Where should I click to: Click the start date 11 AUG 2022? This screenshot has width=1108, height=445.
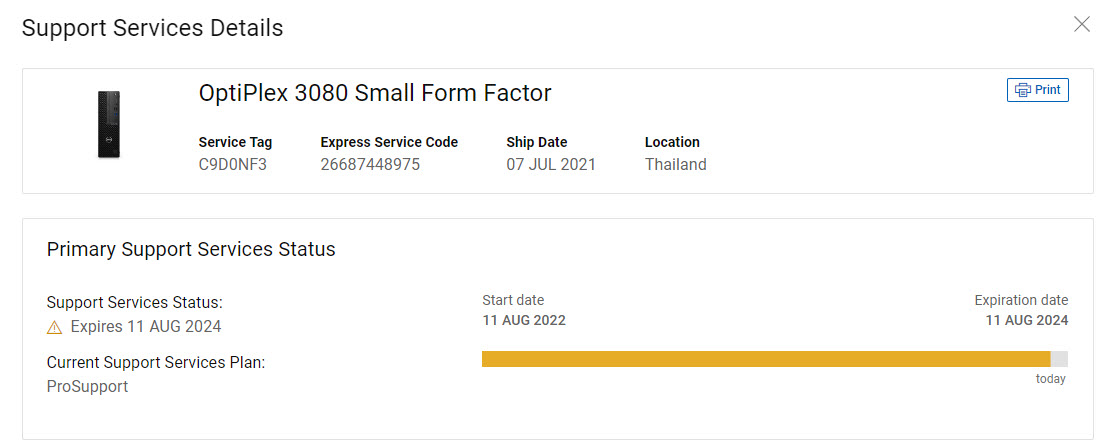coord(523,321)
